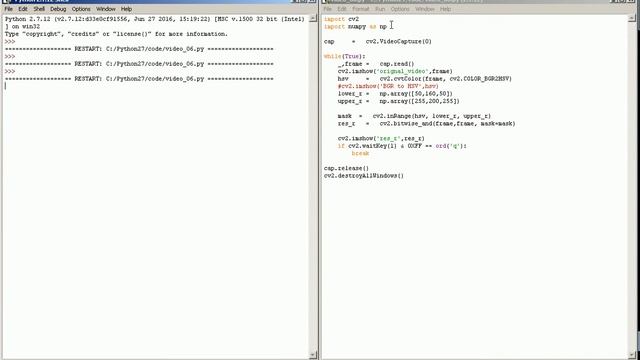Click the lower_r np.array([50,160,50]) line
This screenshot has height=360, width=640.
tap(395, 94)
